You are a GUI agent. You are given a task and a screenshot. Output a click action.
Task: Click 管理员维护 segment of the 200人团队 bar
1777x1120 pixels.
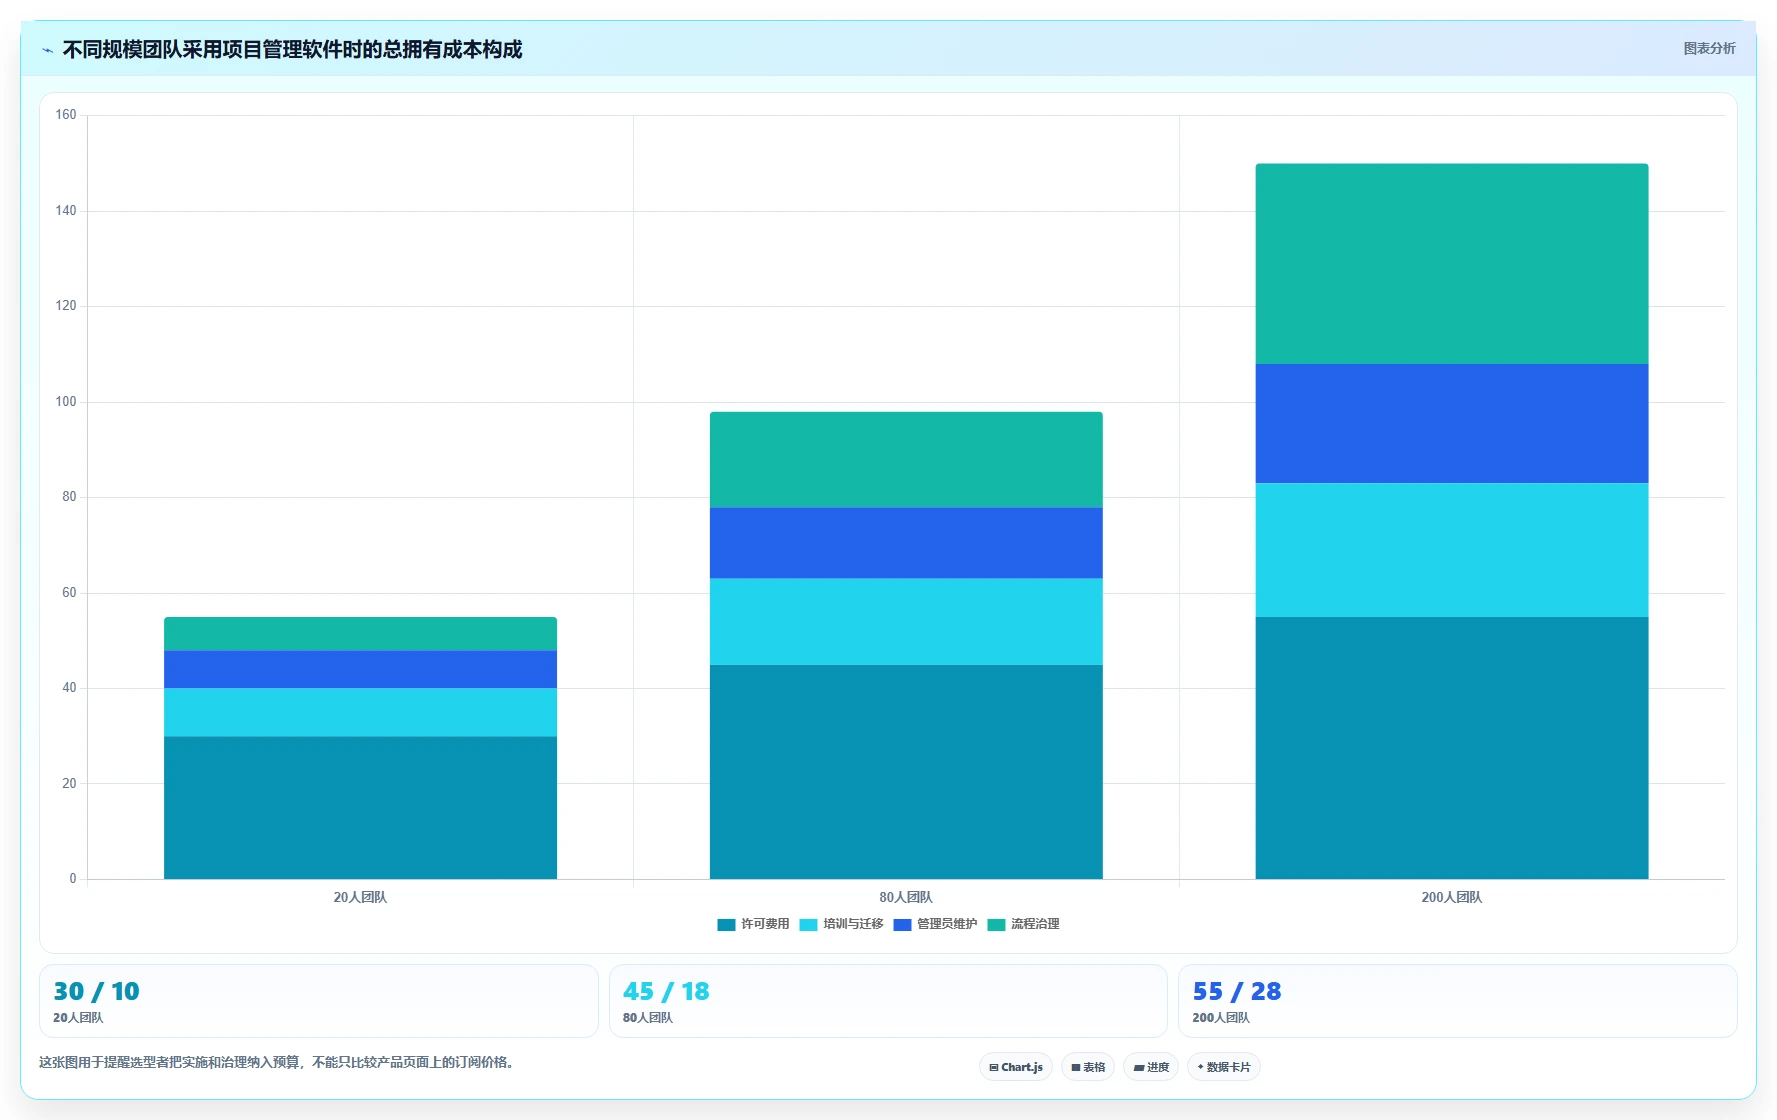(x=1452, y=424)
